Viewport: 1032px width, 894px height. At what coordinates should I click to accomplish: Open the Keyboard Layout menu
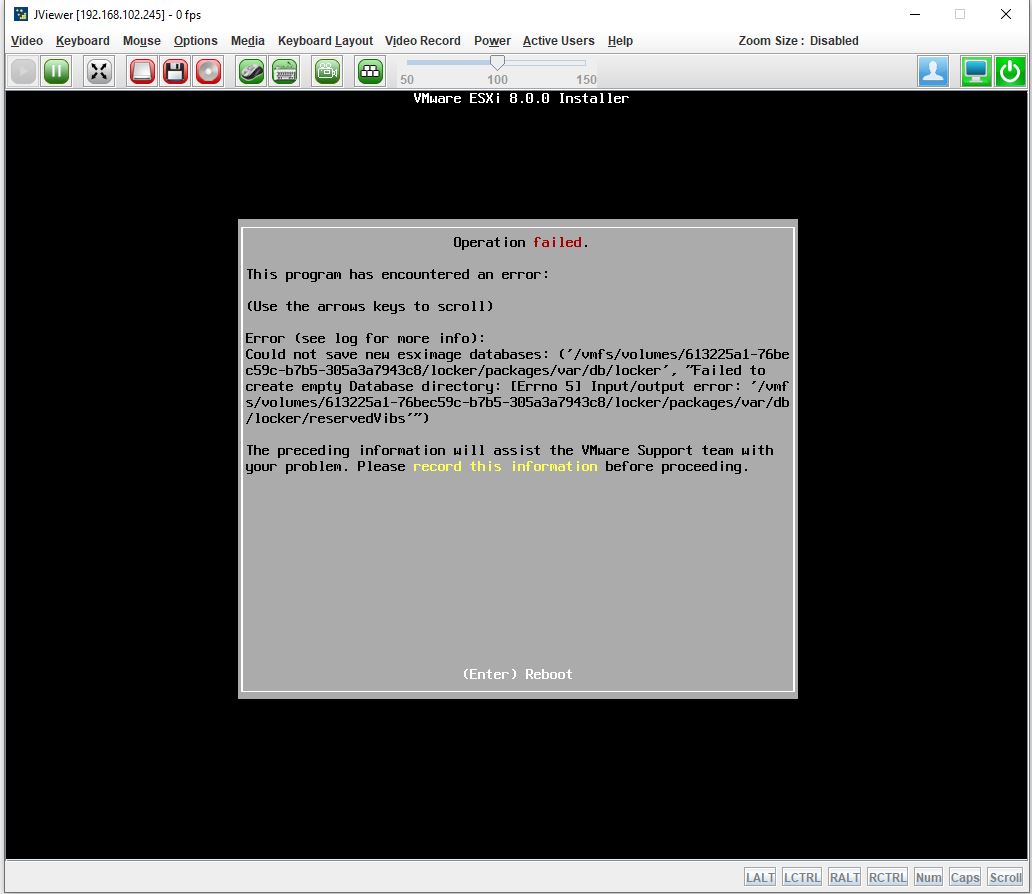325,41
